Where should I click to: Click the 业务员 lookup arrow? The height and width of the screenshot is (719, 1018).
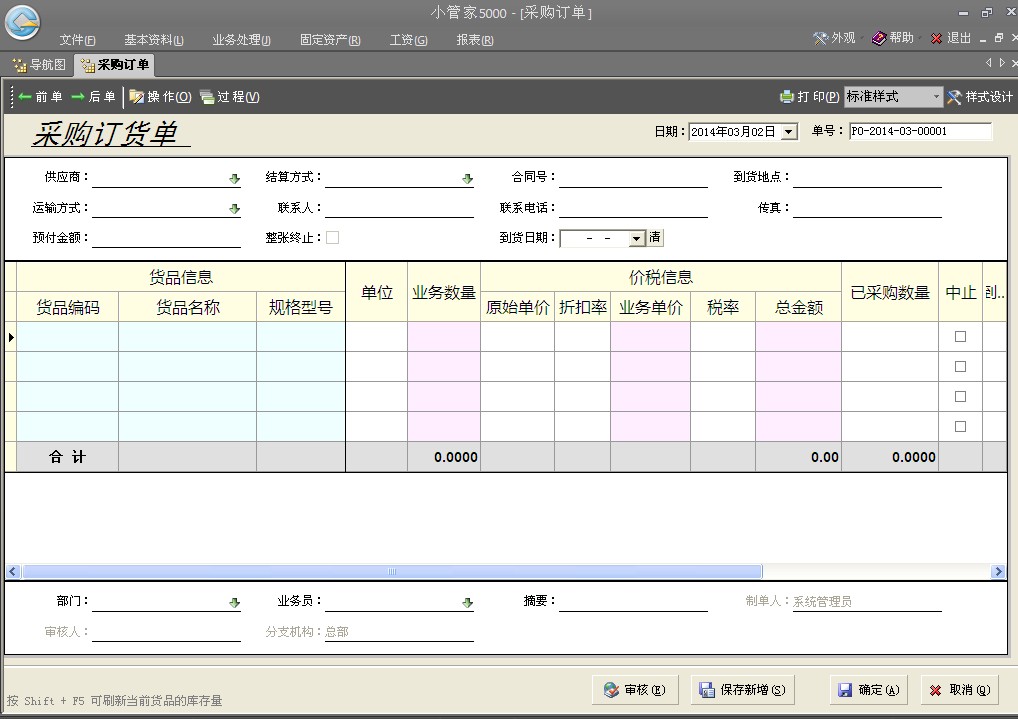point(467,603)
